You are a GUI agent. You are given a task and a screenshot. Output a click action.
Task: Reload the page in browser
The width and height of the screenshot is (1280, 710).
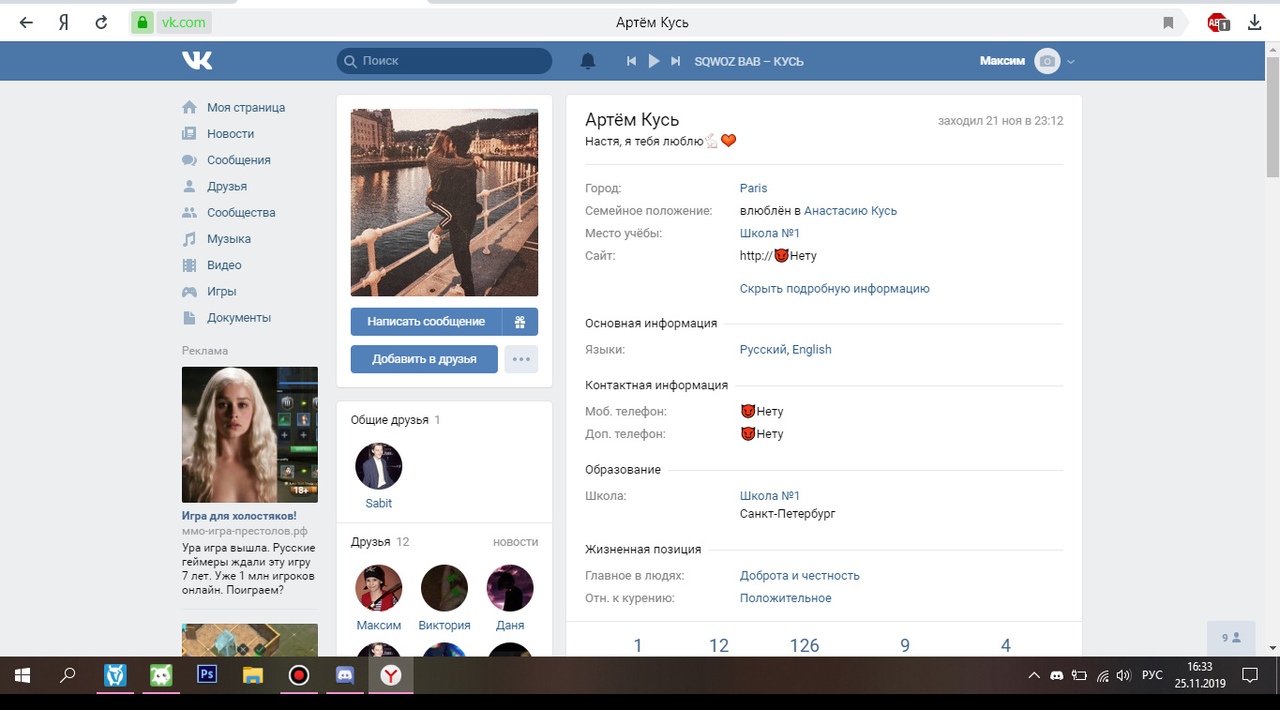101,22
